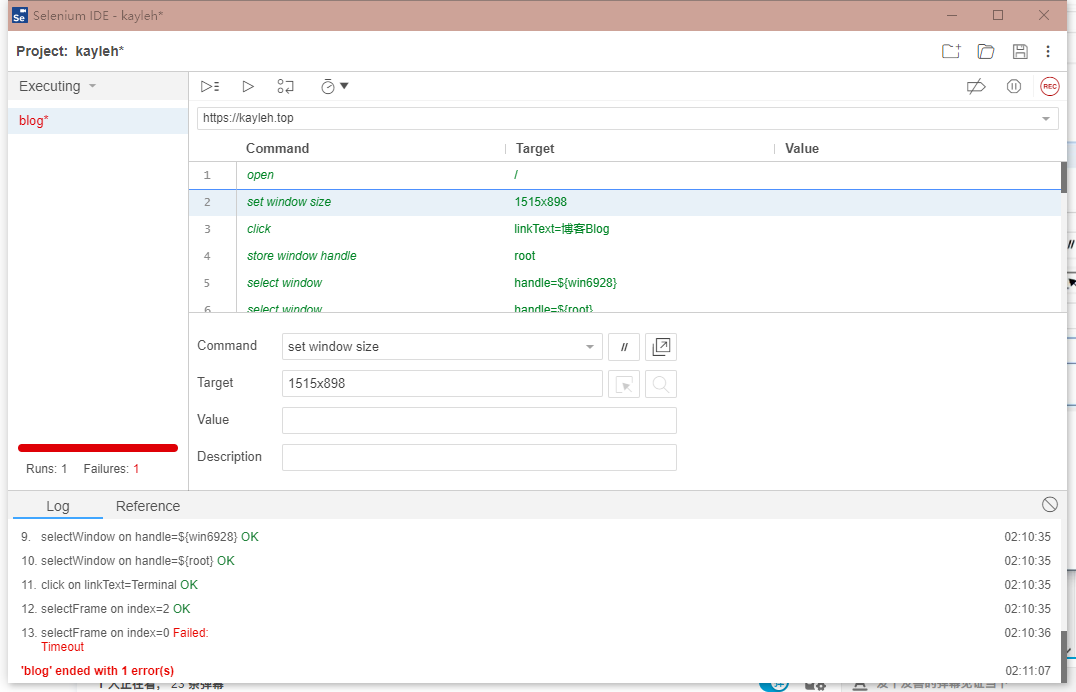The height and width of the screenshot is (692, 1076).
Task: Click the Value input field
Action: click(479, 420)
